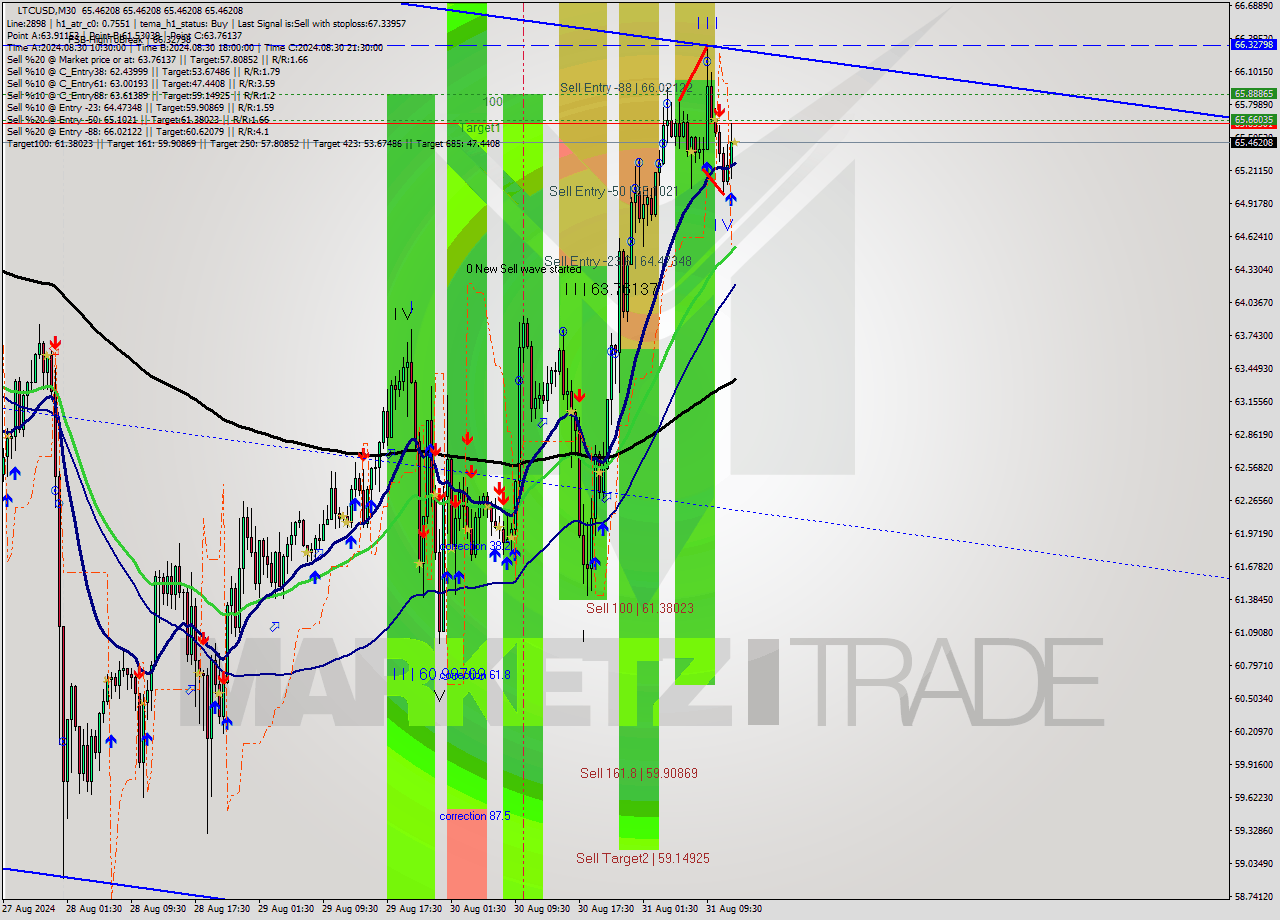This screenshot has height=920, width=1280.
Task: Click 'Sell Entry -23.6' chart label
Action: tap(618, 262)
